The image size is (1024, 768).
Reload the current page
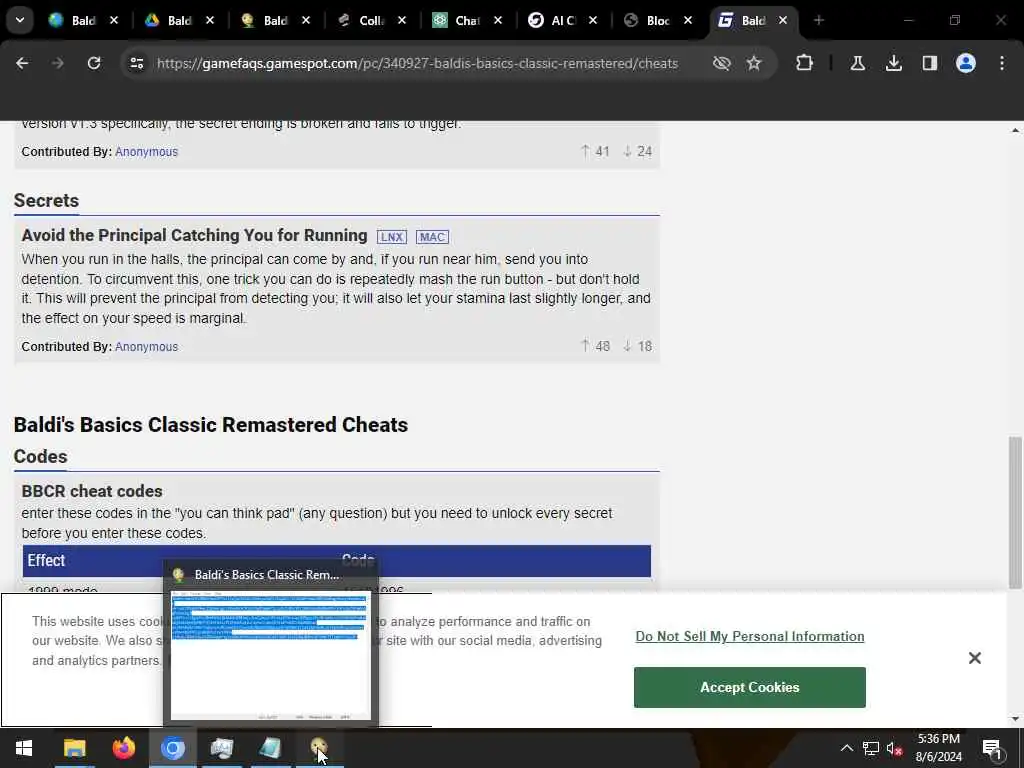tap(94, 63)
